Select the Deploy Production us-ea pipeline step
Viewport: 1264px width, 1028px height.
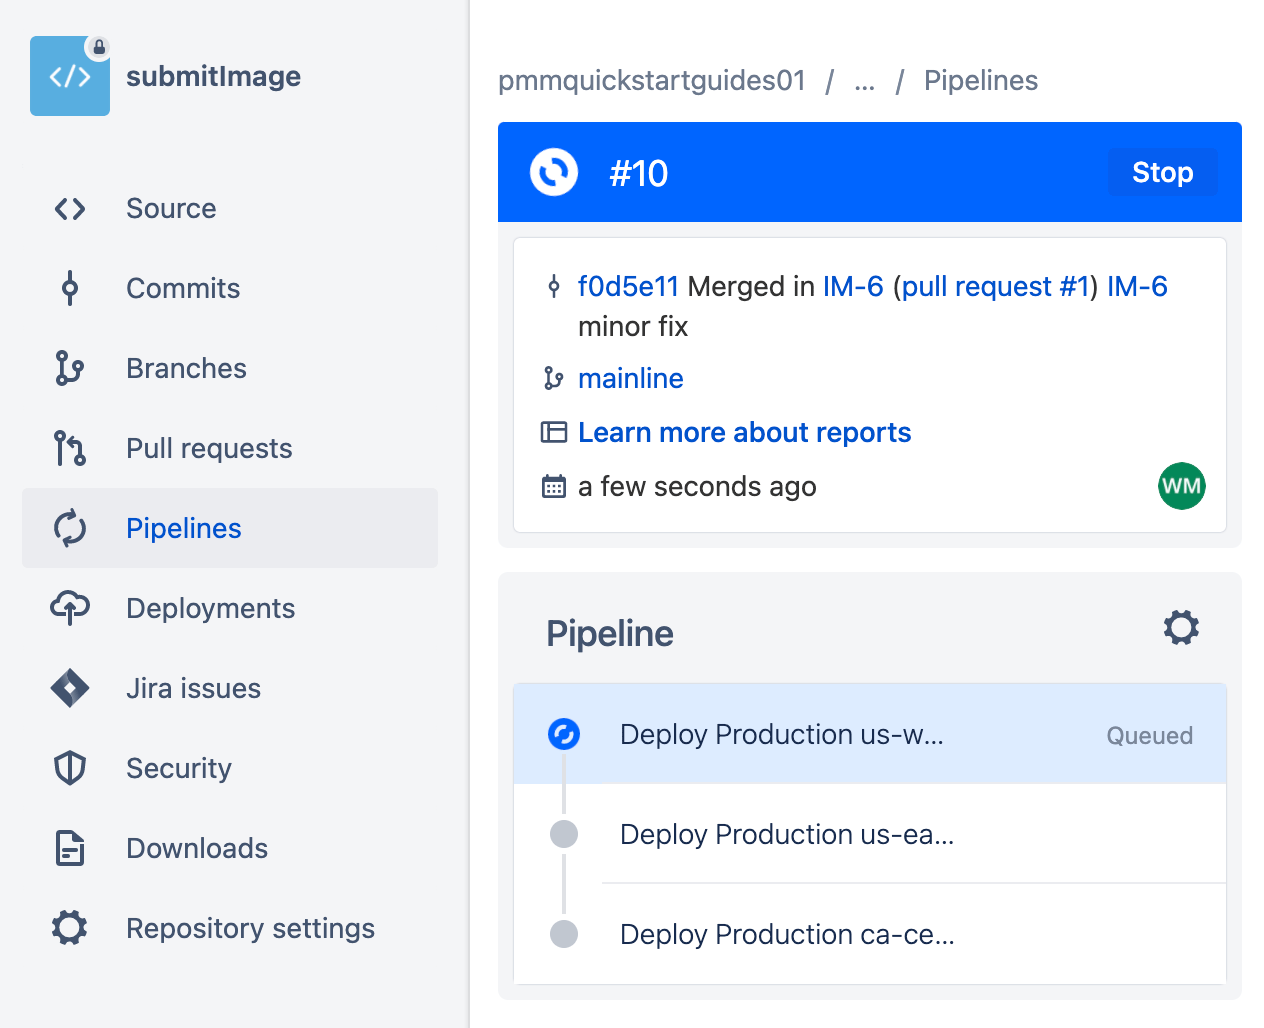tap(788, 834)
